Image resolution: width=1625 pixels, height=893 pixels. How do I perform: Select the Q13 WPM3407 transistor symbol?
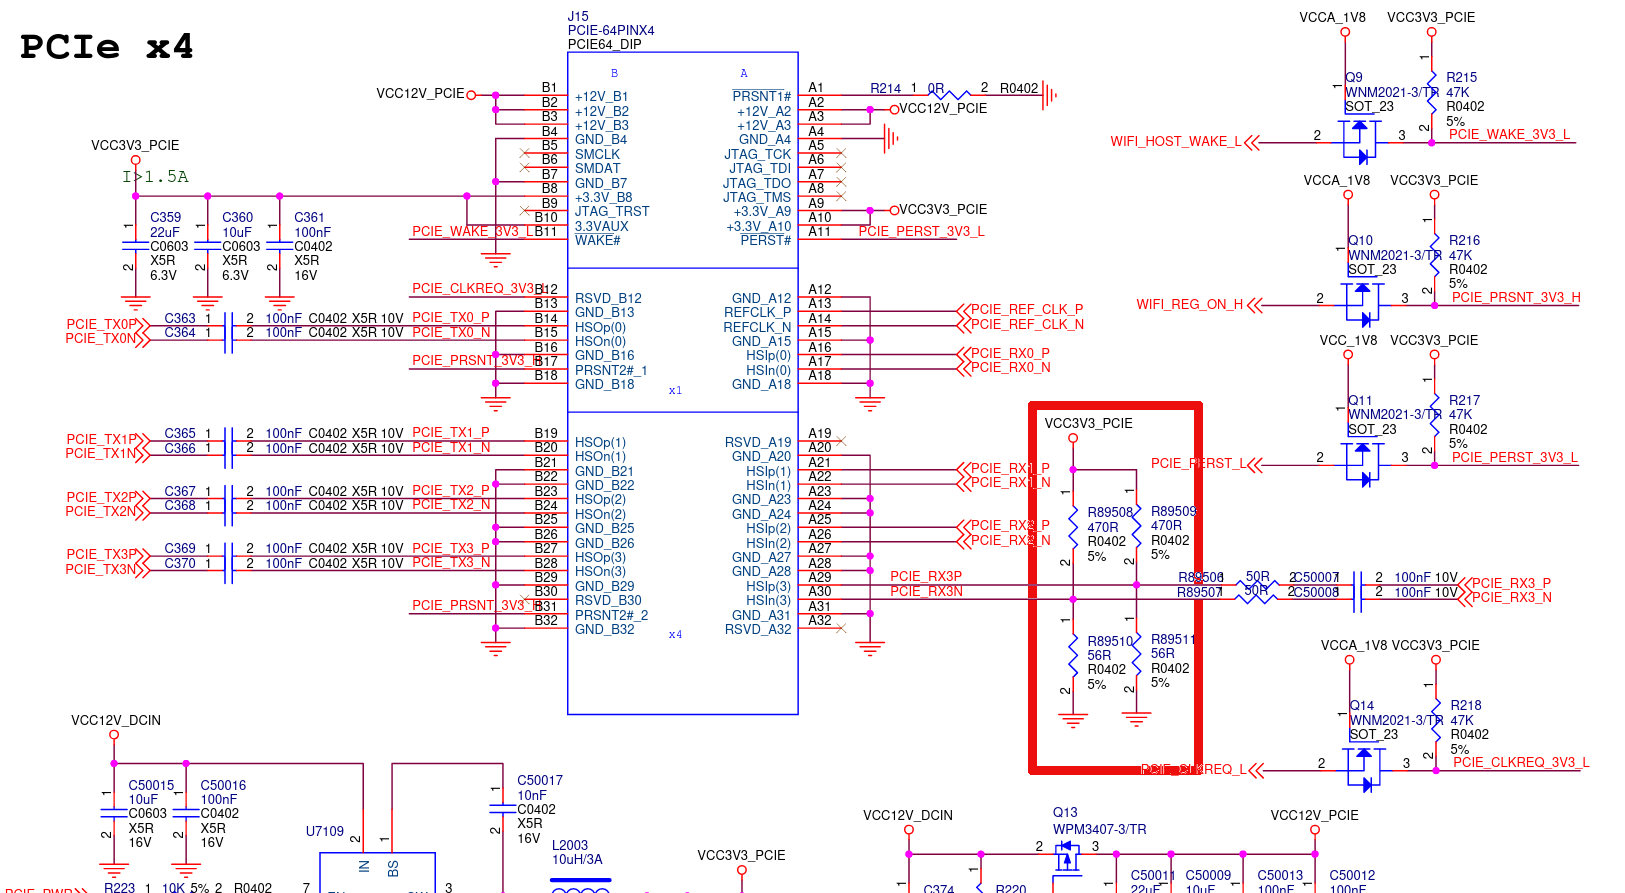pos(1067,854)
